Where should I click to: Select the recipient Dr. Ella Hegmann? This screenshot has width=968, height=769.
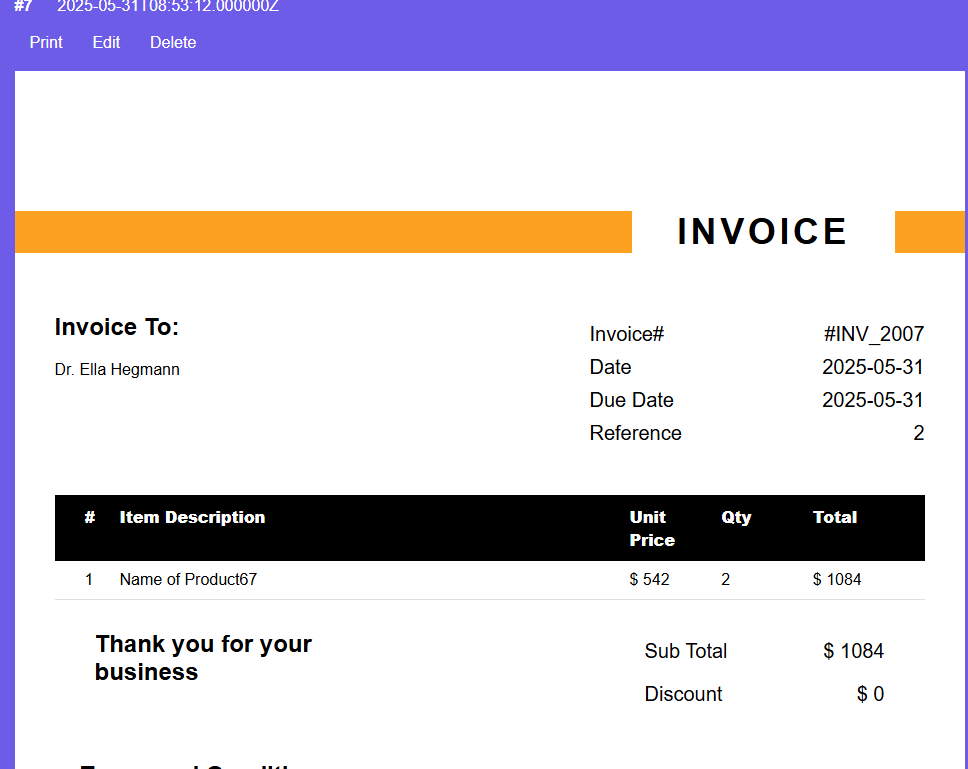click(117, 369)
